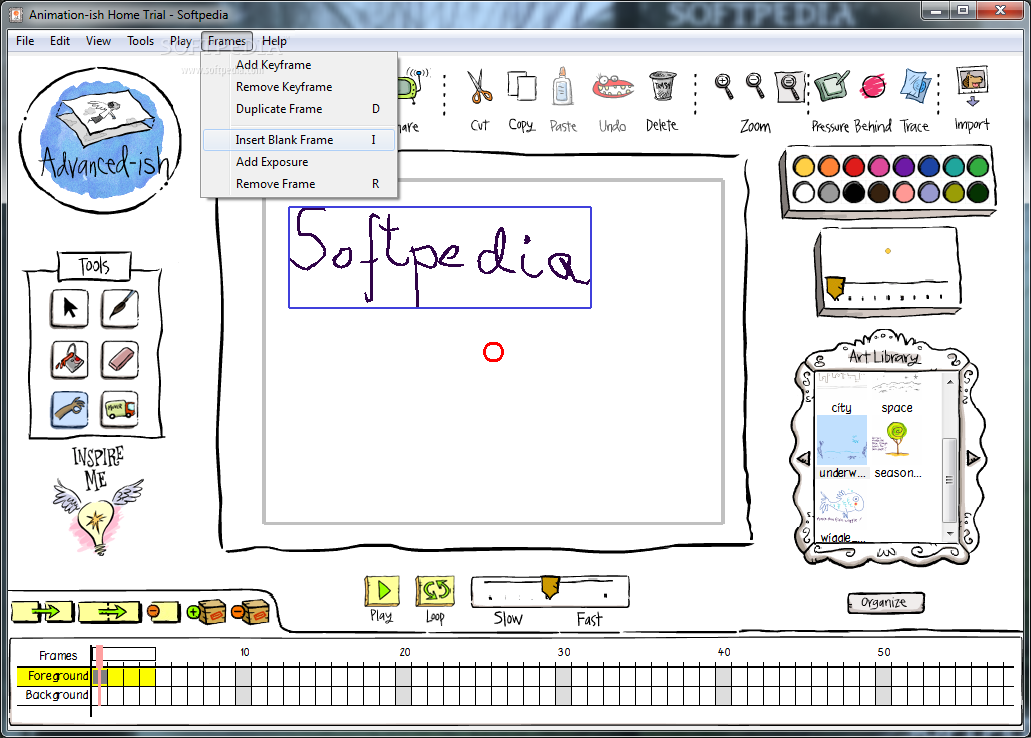Click the Copy pages icon

pyautogui.click(x=521, y=86)
